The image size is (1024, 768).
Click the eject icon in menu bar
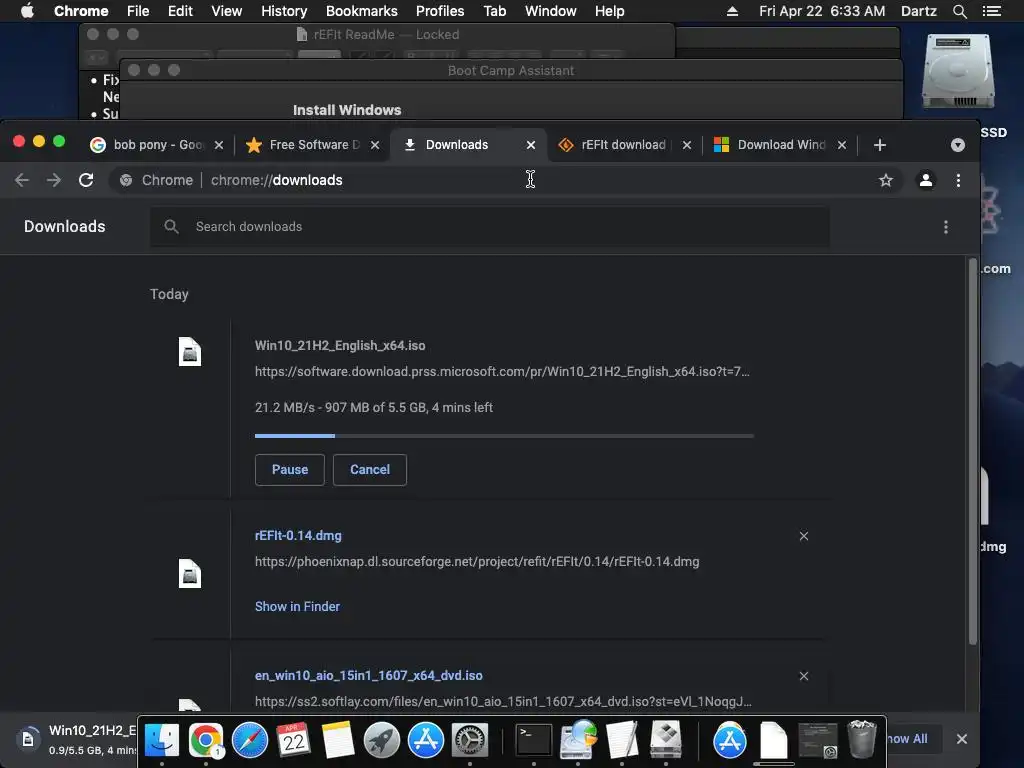[732, 11]
